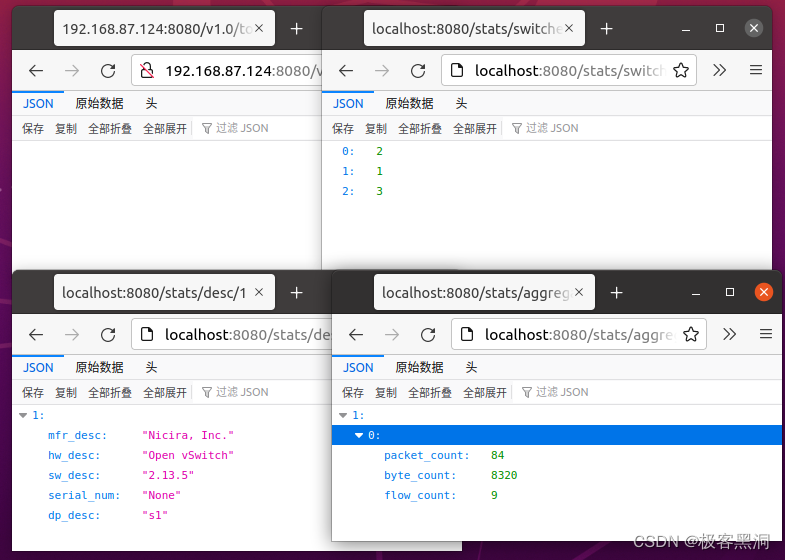The image size is (785, 560).
Task: Select the sw_desc value "2.13.5"
Action: (x=168, y=475)
